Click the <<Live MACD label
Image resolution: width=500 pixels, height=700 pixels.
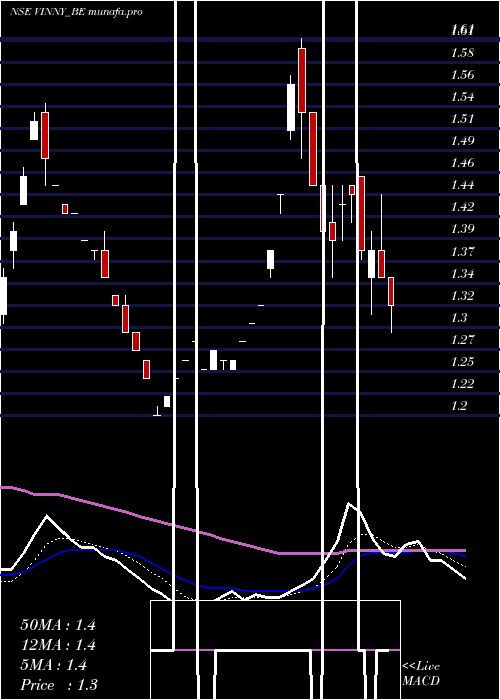pos(421,674)
